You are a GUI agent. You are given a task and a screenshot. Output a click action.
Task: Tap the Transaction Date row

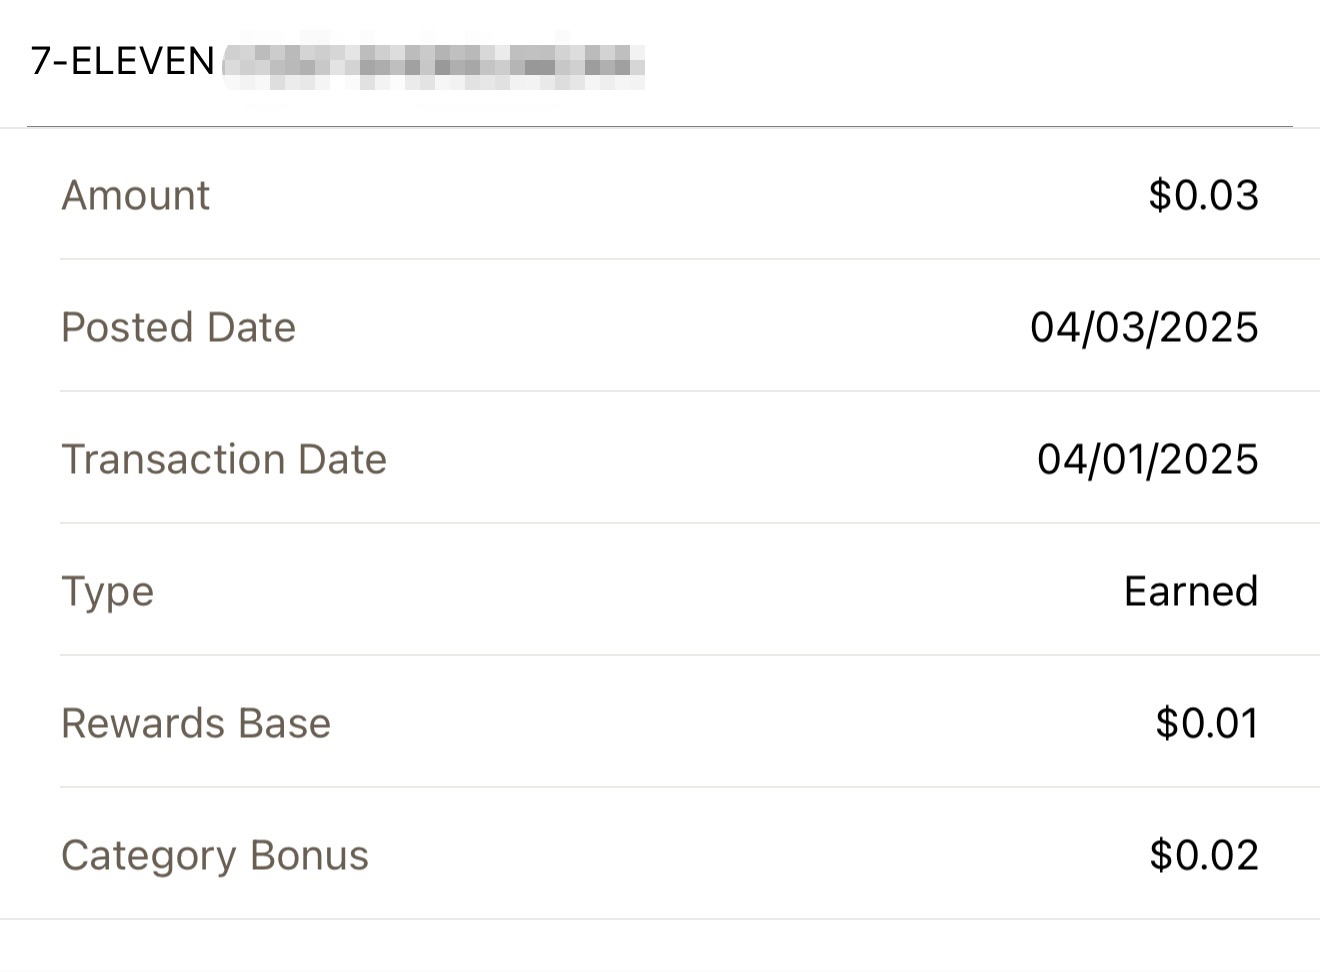660,458
